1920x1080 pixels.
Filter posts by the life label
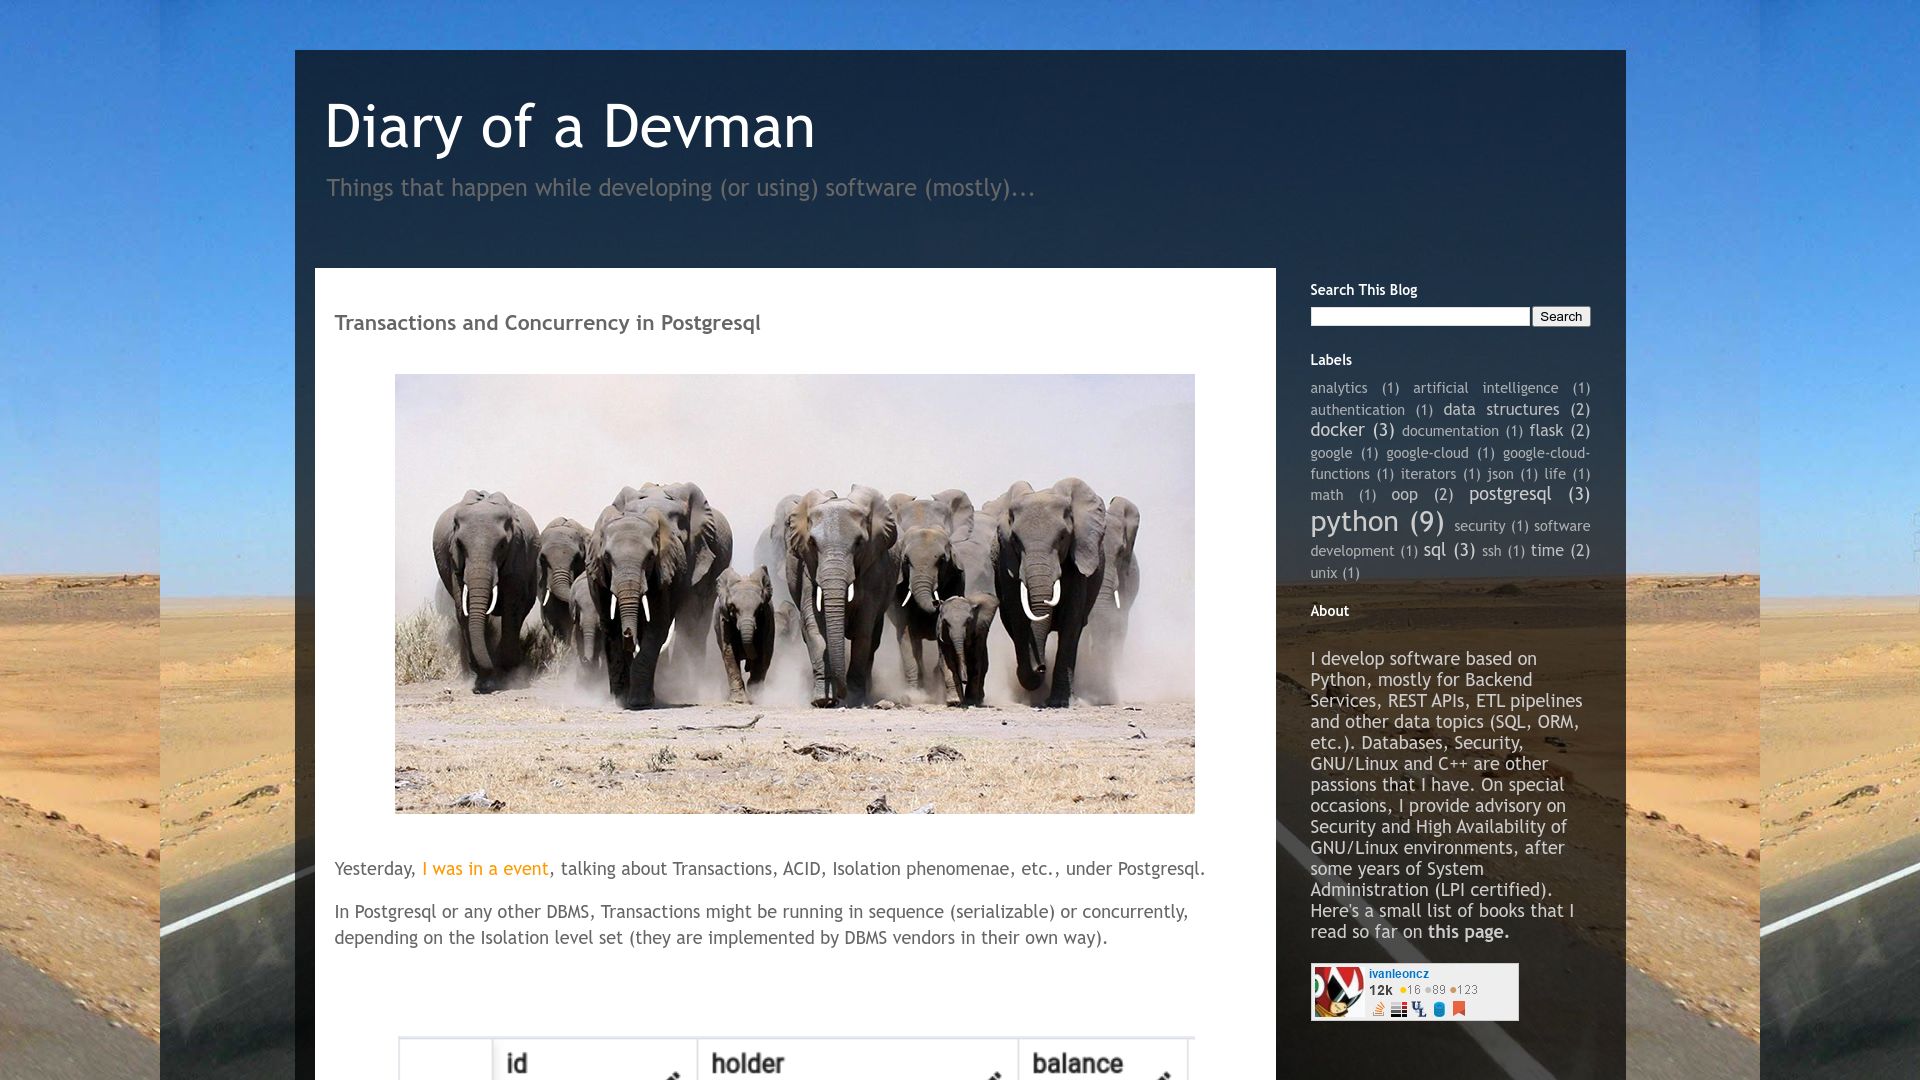(1555, 474)
